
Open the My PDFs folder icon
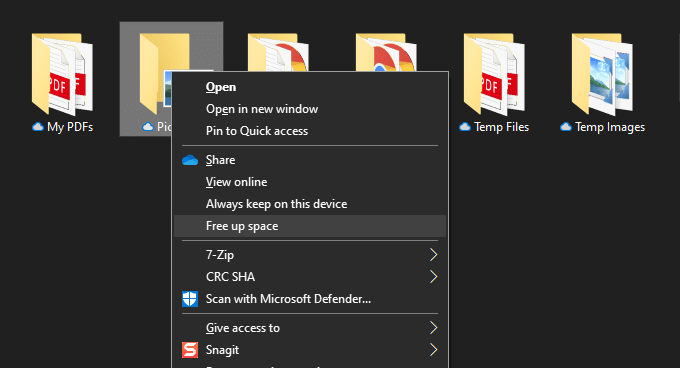[62, 74]
